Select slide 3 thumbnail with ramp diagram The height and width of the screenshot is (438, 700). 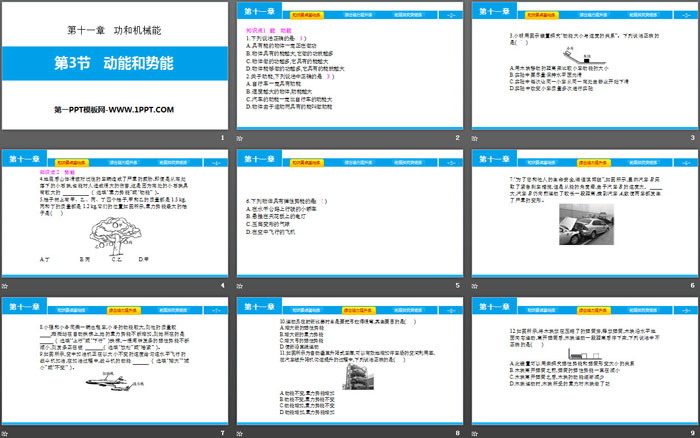[x=585, y=66]
